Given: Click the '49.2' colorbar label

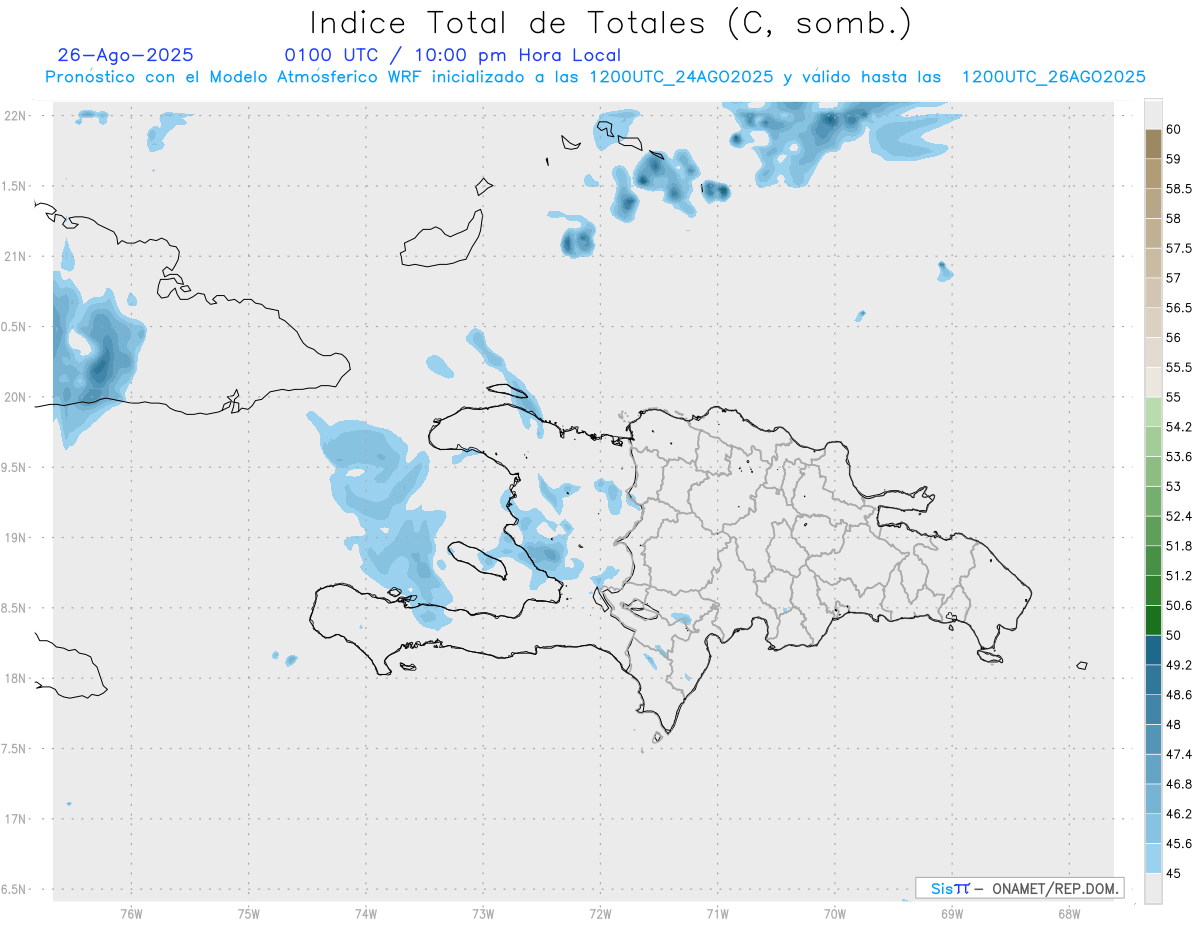Looking at the screenshot, I should 1179,665.
